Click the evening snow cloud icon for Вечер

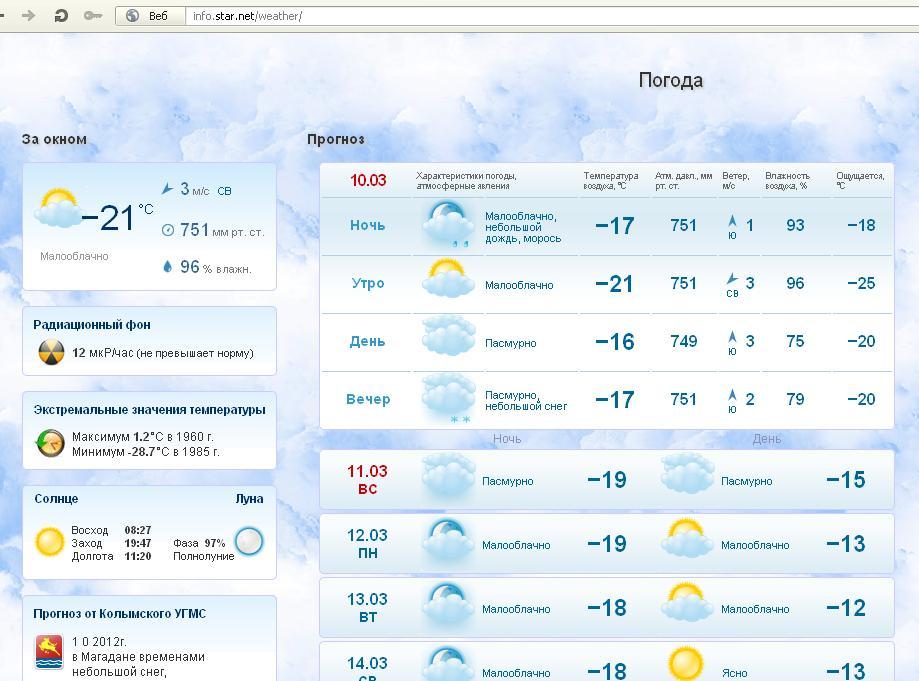tap(447, 399)
